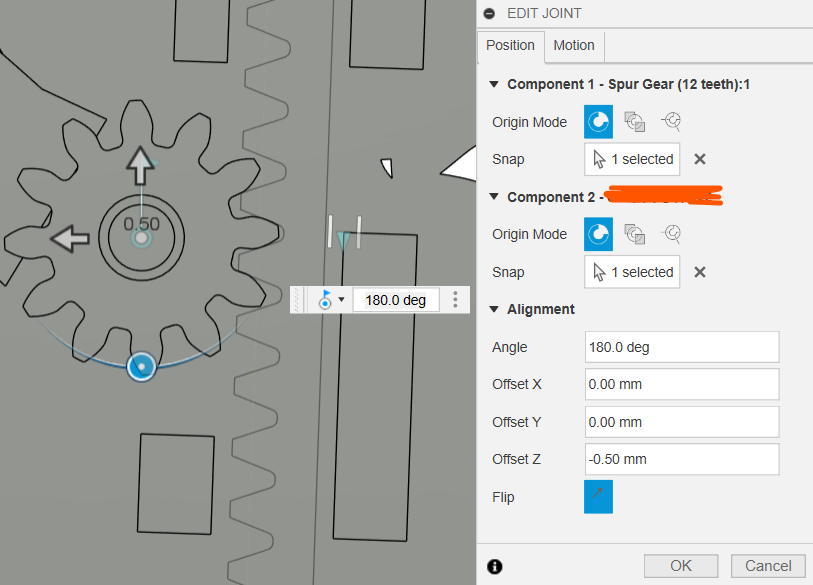
Task: Collapse the Alignment section
Action: [x=493, y=309]
